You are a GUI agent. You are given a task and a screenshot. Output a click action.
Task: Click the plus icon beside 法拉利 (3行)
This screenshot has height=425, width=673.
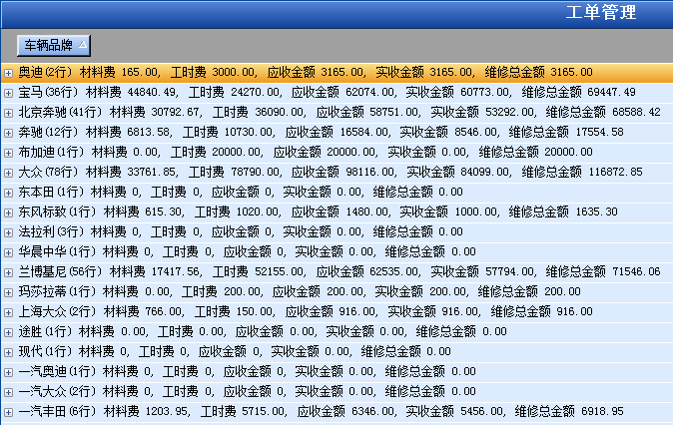8,232
